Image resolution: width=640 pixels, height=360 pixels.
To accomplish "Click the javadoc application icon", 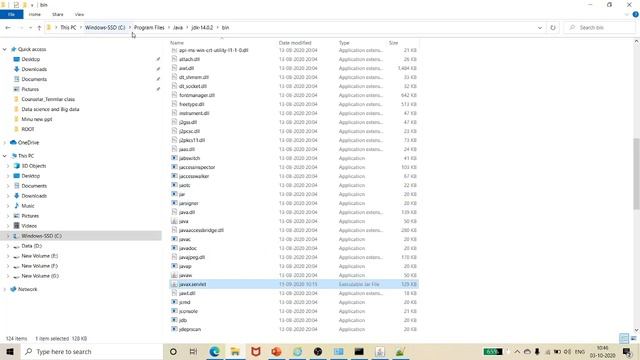I will (x=174, y=248).
